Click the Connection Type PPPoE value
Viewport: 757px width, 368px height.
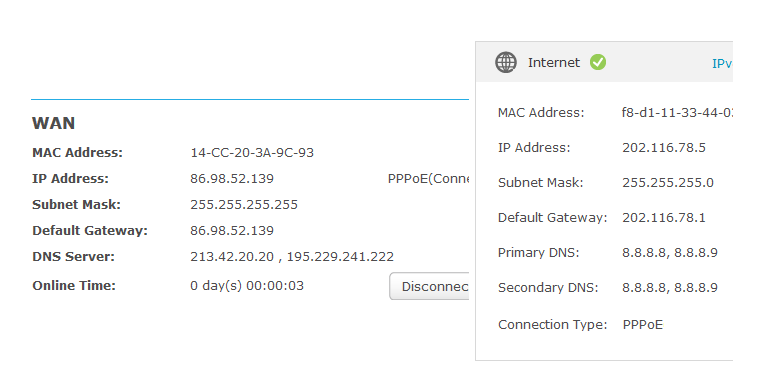point(643,325)
